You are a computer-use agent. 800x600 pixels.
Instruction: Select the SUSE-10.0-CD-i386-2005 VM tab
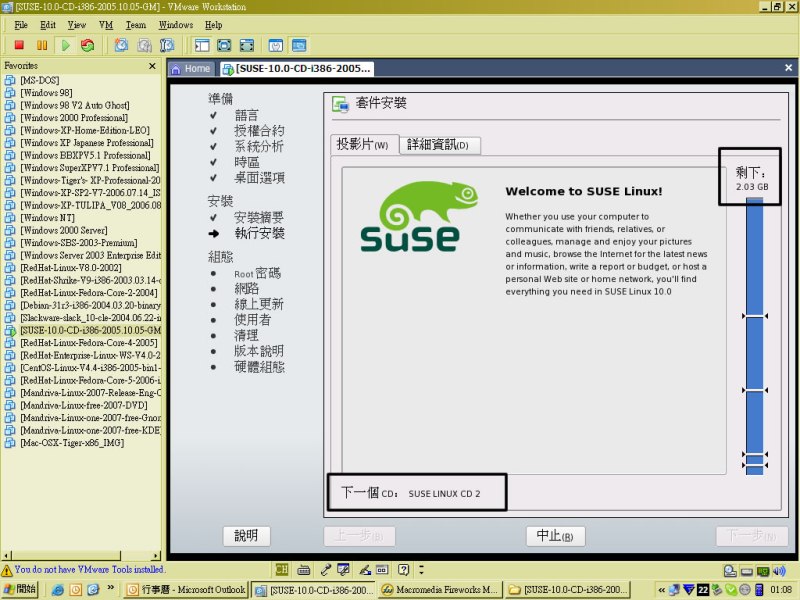coord(297,69)
